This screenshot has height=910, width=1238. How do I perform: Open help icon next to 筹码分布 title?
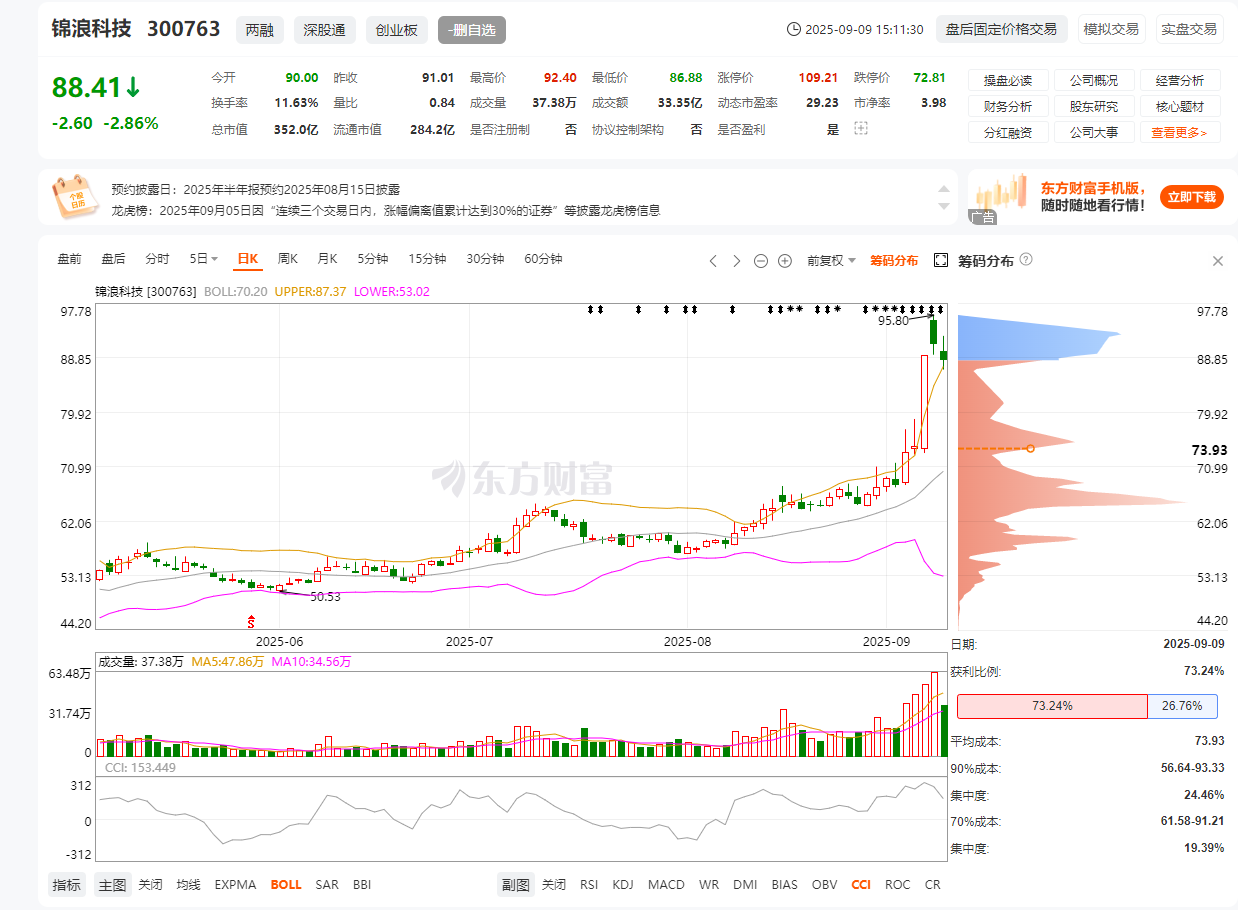pyautogui.click(x=1026, y=260)
